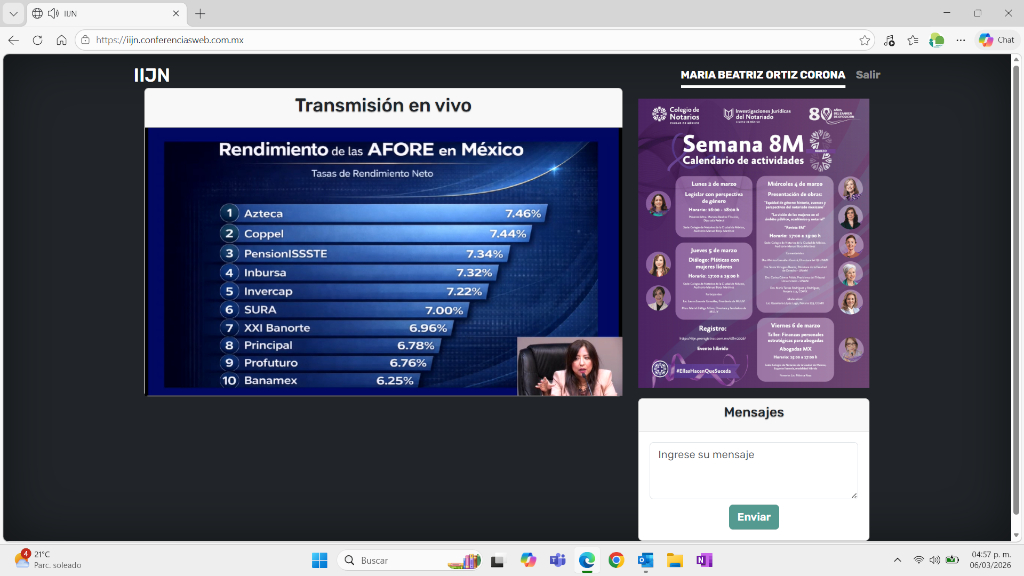Open Windows Start menu
This screenshot has height=576, width=1024.
pyautogui.click(x=319, y=560)
